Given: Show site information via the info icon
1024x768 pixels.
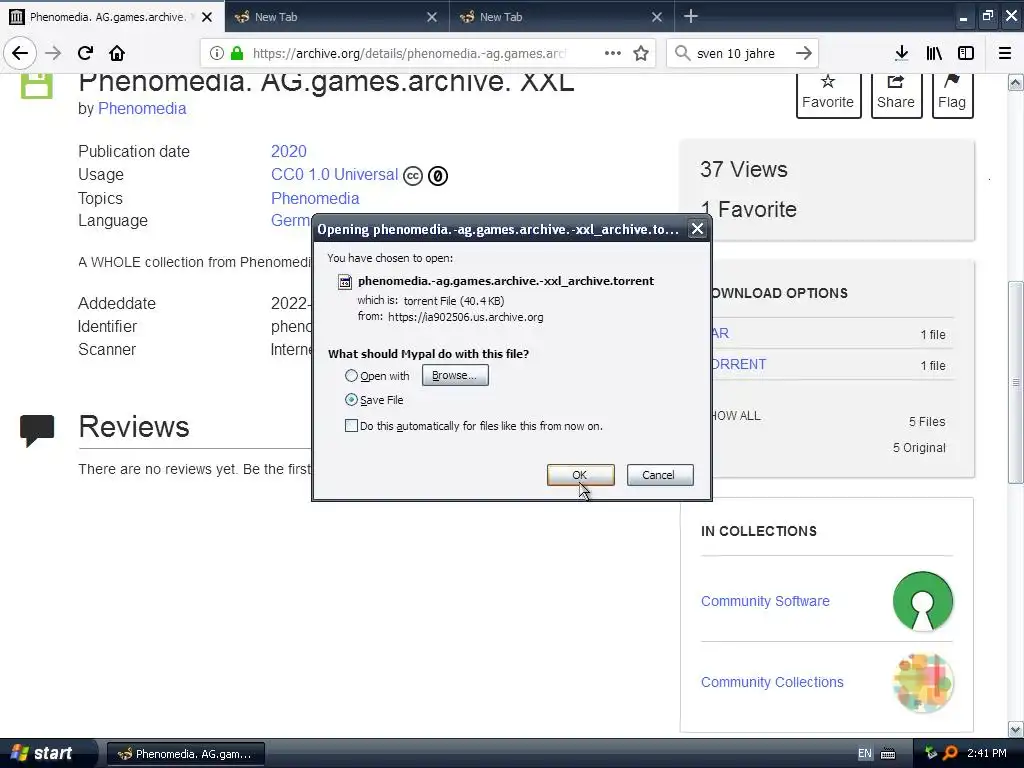Looking at the screenshot, I should tap(217, 53).
